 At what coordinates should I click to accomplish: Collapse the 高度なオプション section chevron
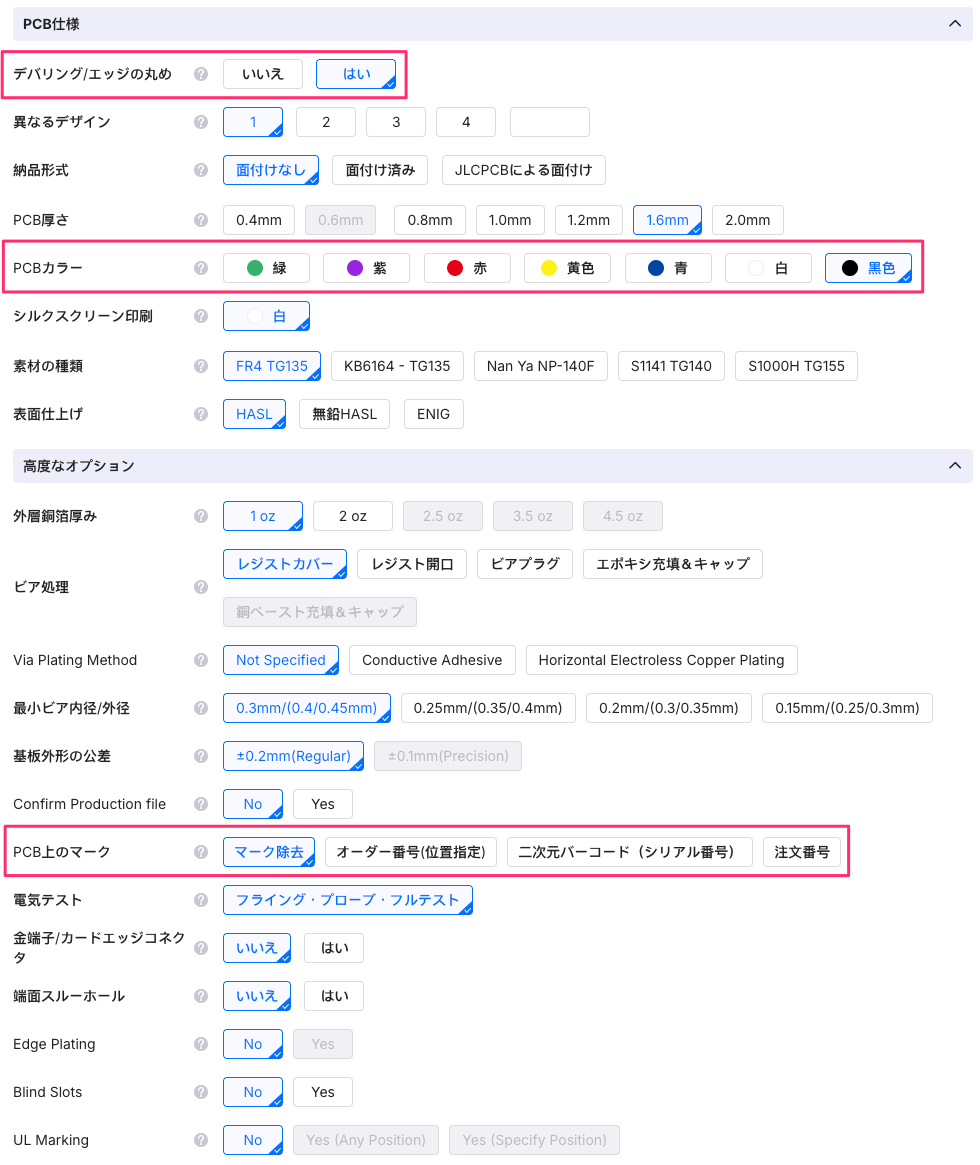[x=953, y=466]
